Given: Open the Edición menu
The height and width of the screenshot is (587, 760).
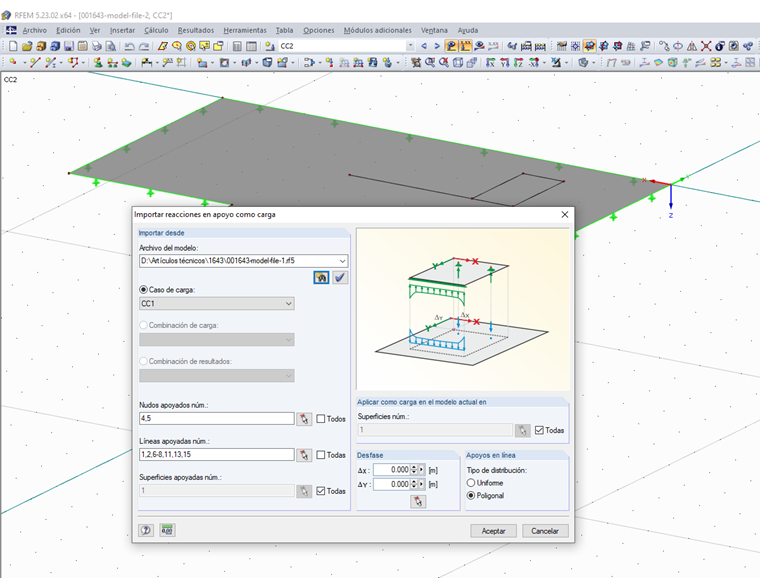Looking at the screenshot, I should pos(68,30).
